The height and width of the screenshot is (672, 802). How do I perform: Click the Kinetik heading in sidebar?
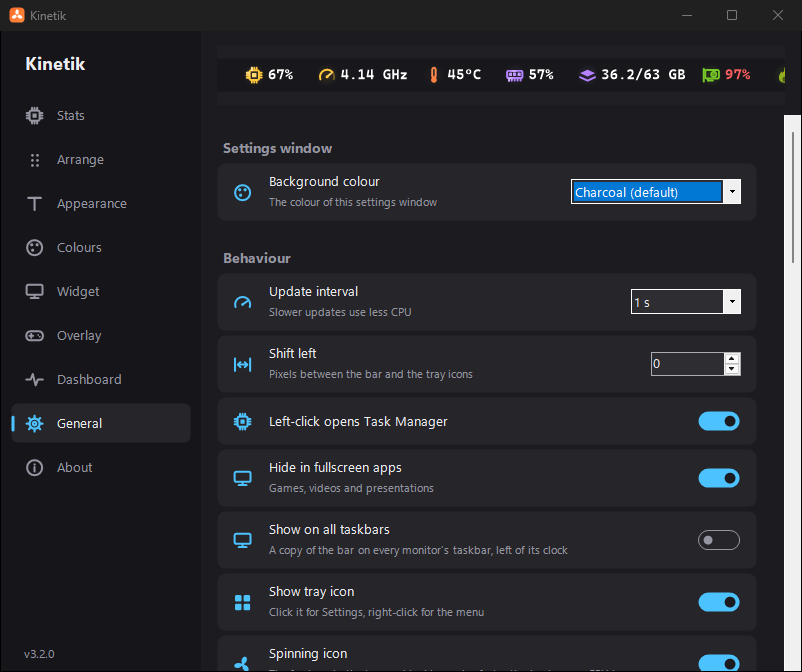point(55,64)
